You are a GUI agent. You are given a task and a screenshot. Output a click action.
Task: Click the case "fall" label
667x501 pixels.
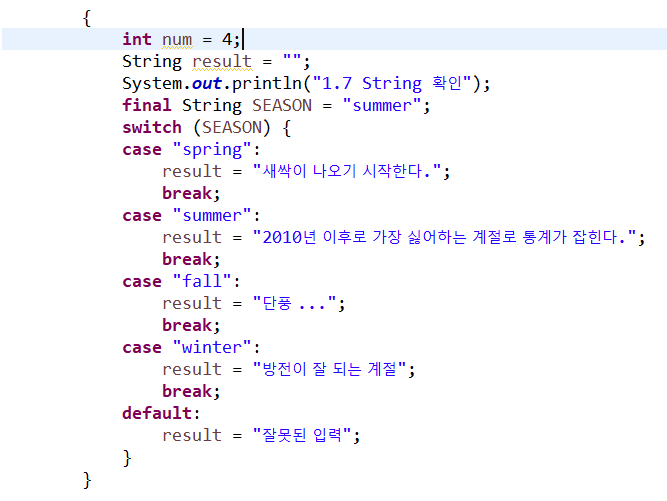click(x=181, y=281)
